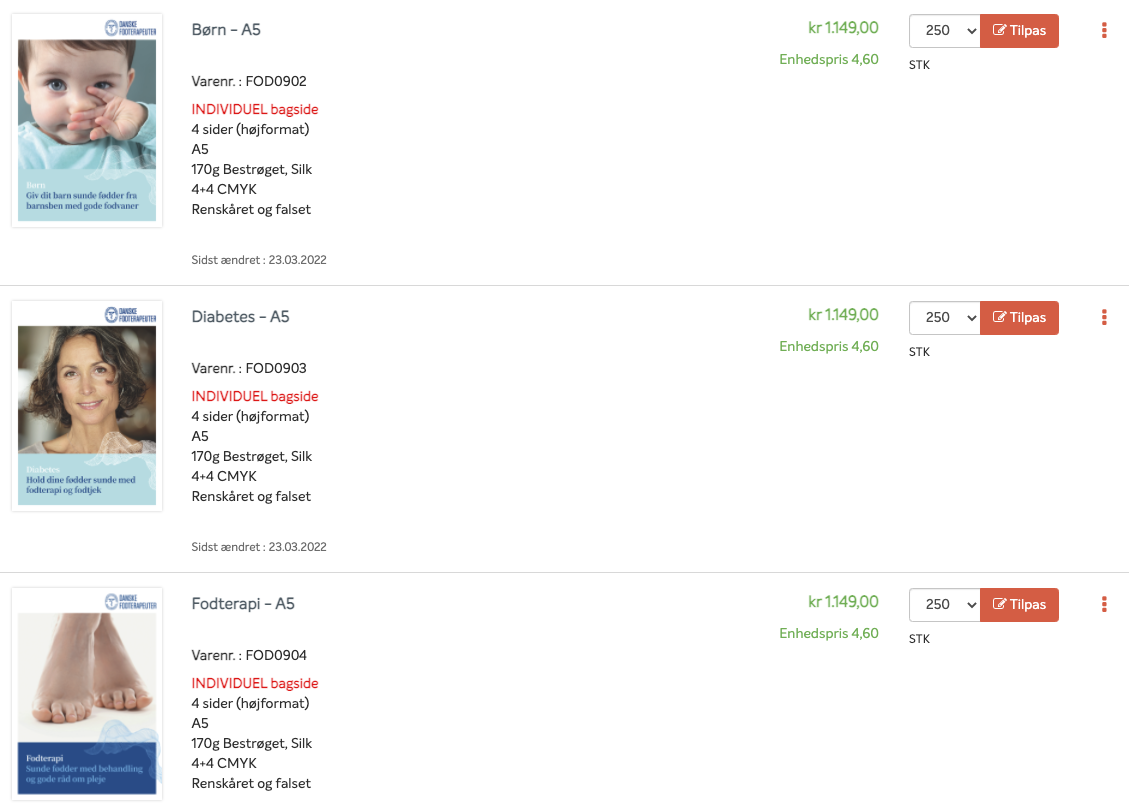This screenshot has height=811, width=1129.
Task: Open the three-dot menu for Diabetes – A5
Action: 1104,318
